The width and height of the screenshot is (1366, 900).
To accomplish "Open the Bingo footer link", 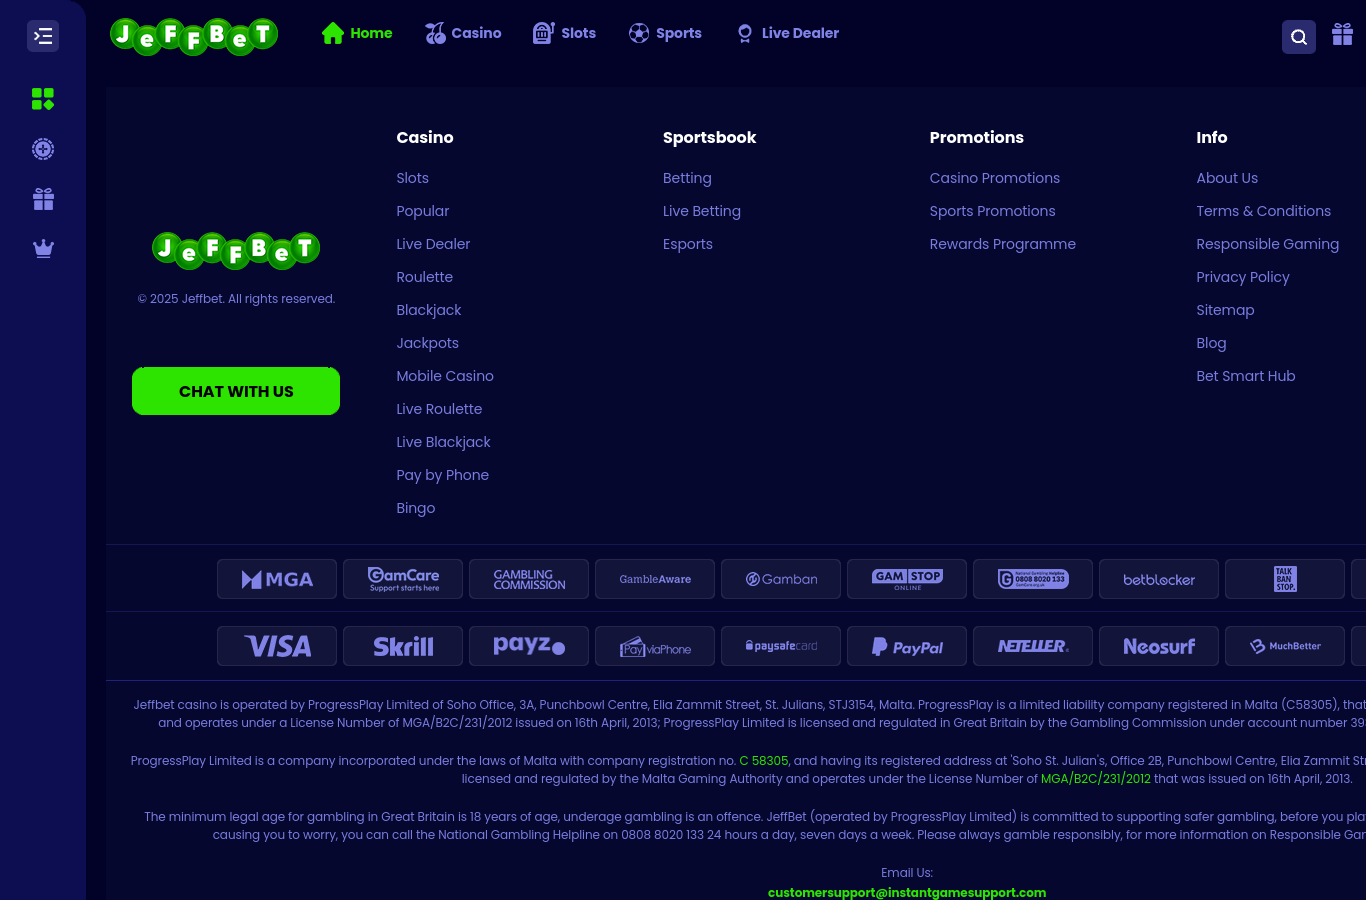I will coord(415,508).
